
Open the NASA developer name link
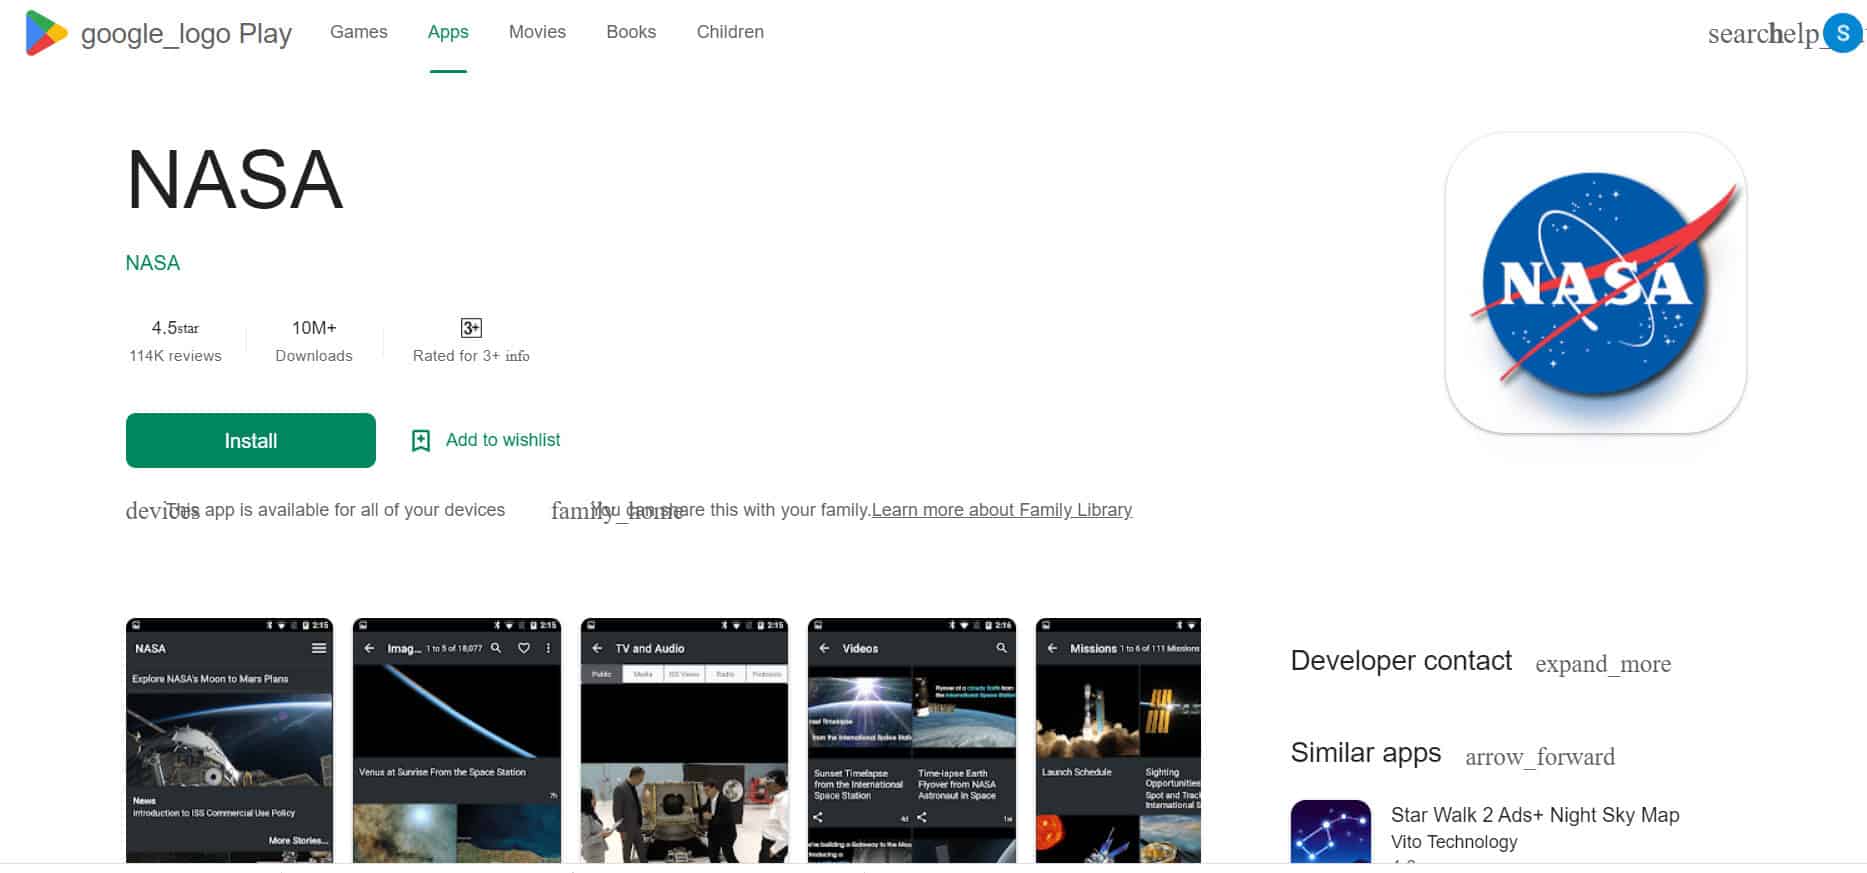coord(153,263)
